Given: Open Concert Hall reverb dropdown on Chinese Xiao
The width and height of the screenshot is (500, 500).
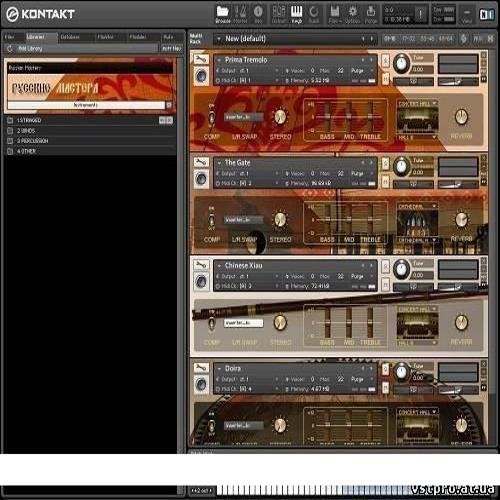Looking at the screenshot, I should tap(417, 309).
